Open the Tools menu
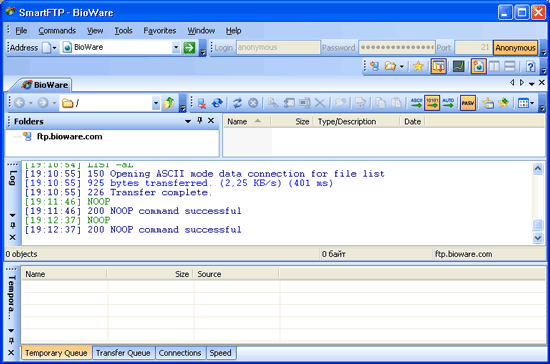 [123, 31]
